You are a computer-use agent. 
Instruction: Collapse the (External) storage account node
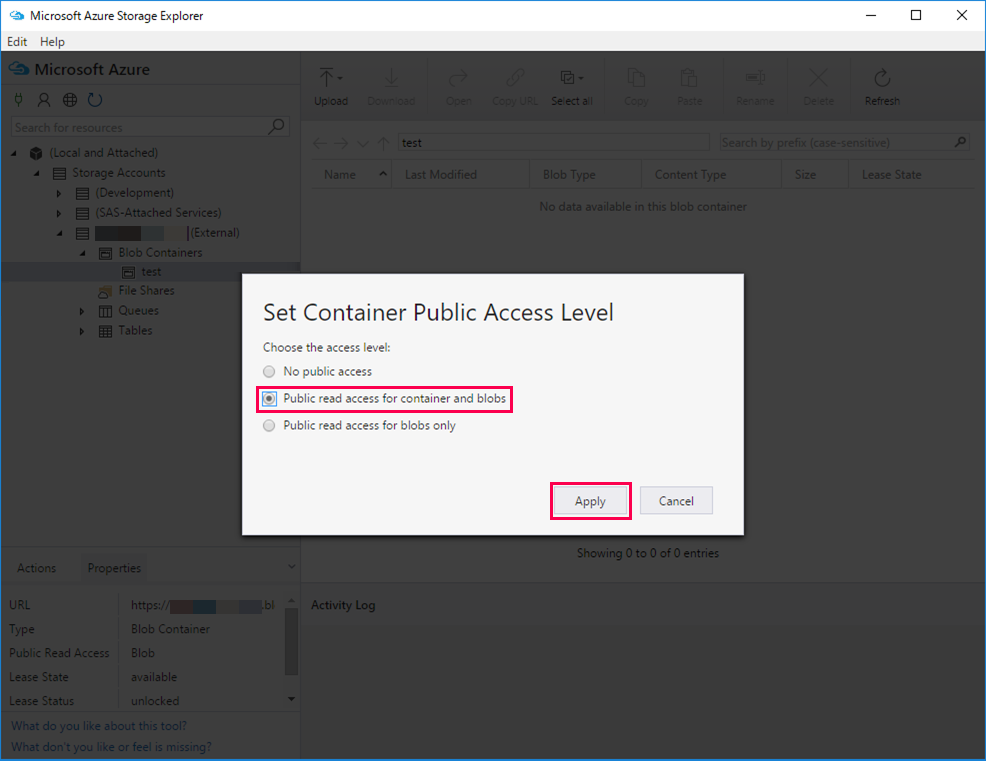pos(60,233)
